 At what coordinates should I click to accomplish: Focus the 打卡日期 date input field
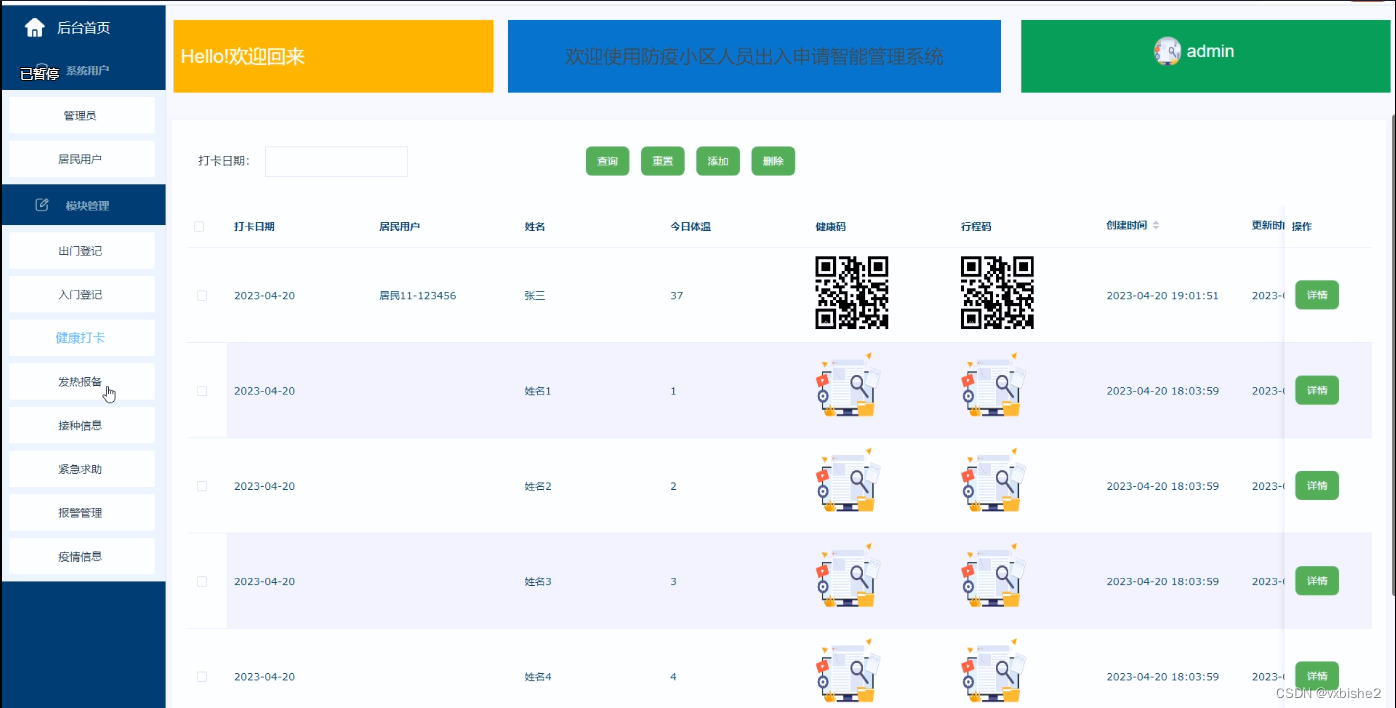(x=336, y=161)
